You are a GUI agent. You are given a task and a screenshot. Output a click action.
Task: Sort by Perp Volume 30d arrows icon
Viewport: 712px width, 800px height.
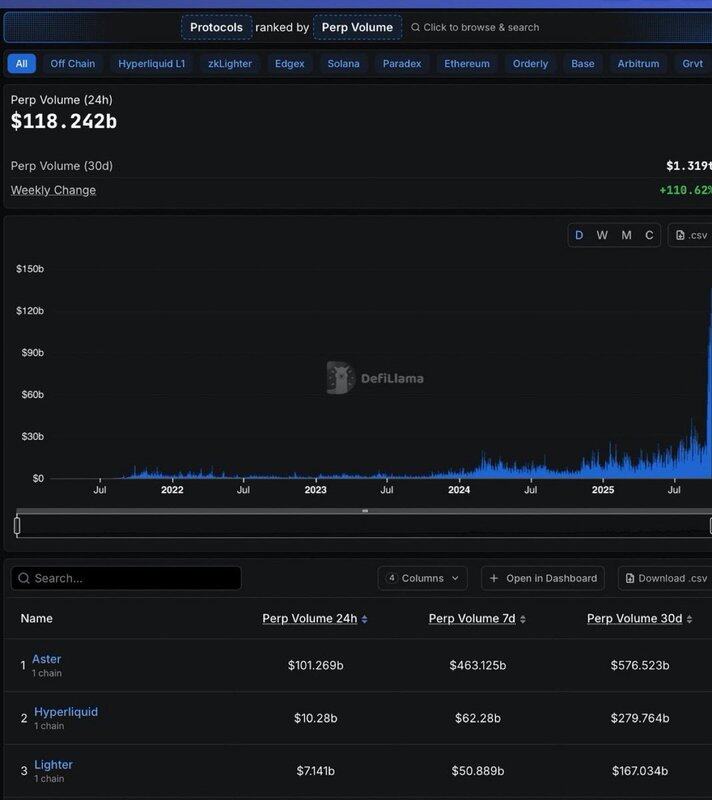690,619
